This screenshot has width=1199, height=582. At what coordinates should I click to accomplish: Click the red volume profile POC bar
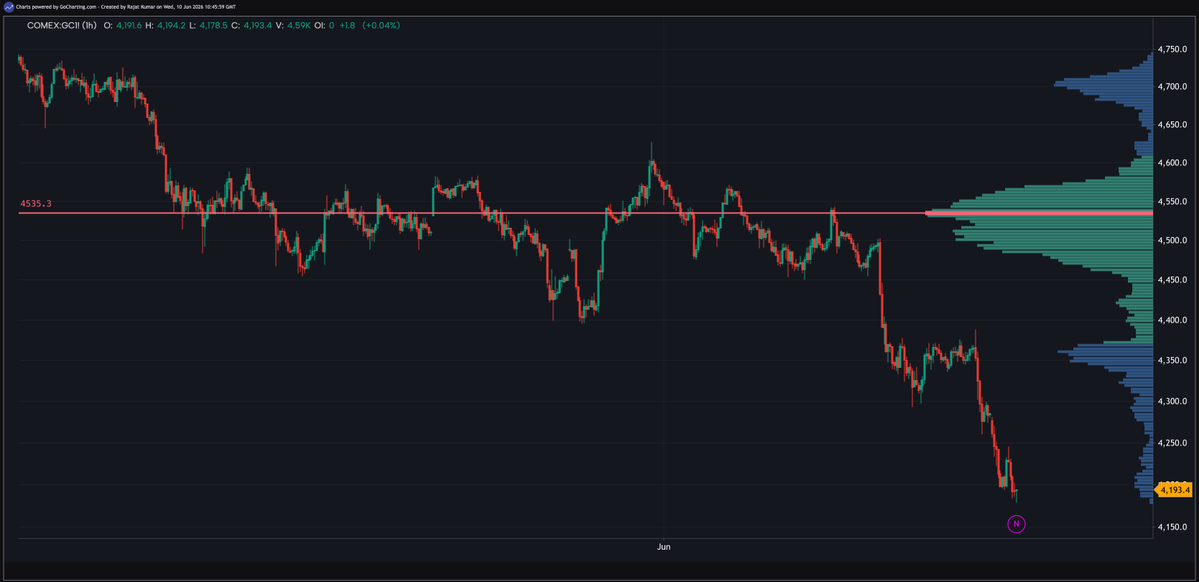click(1038, 213)
